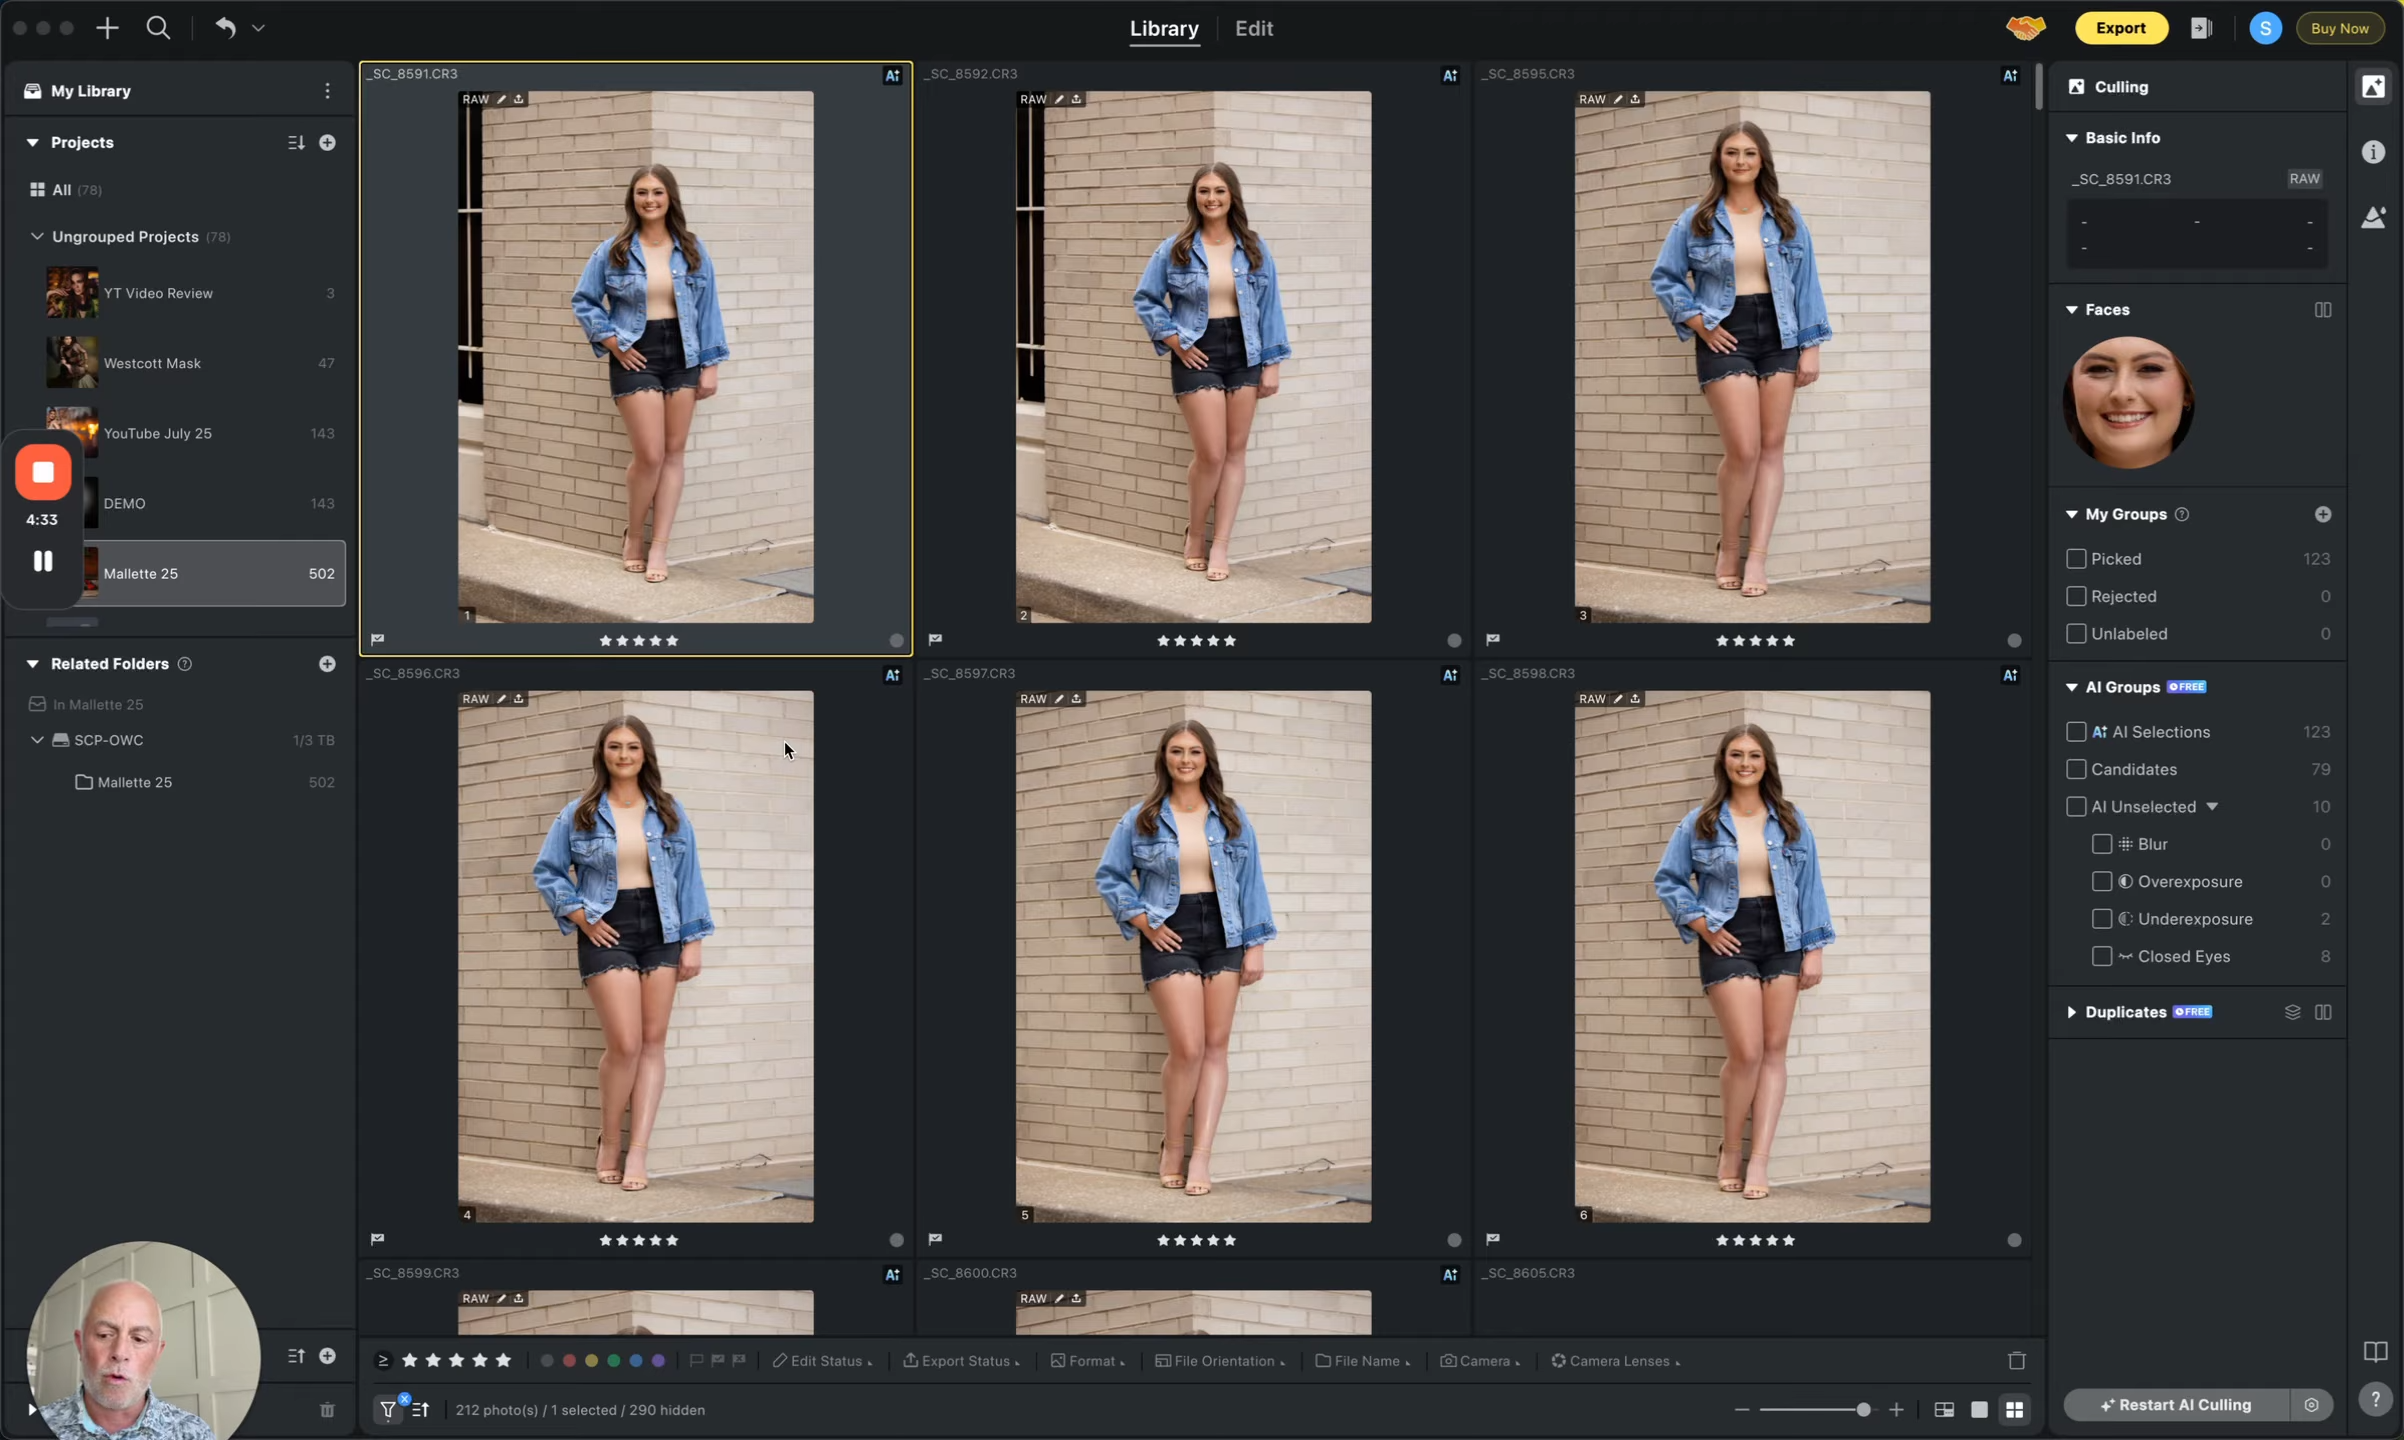The width and height of the screenshot is (2404, 1440).
Task: Enable the Closed Eyes checkbox
Action: click(x=2102, y=957)
